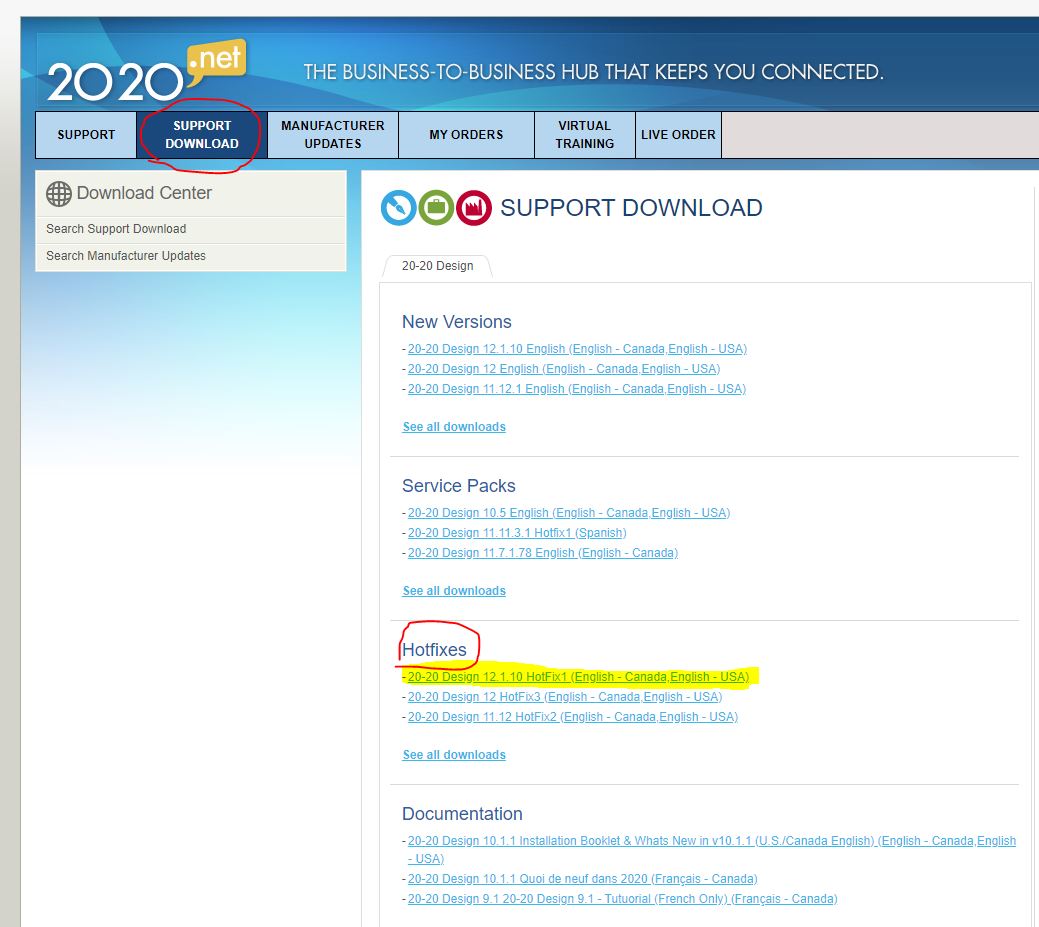This screenshot has height=927, width=1039.
Task: Click the SUPPORT DOWNLOAD page title
Action: click(x=631, y=207)
